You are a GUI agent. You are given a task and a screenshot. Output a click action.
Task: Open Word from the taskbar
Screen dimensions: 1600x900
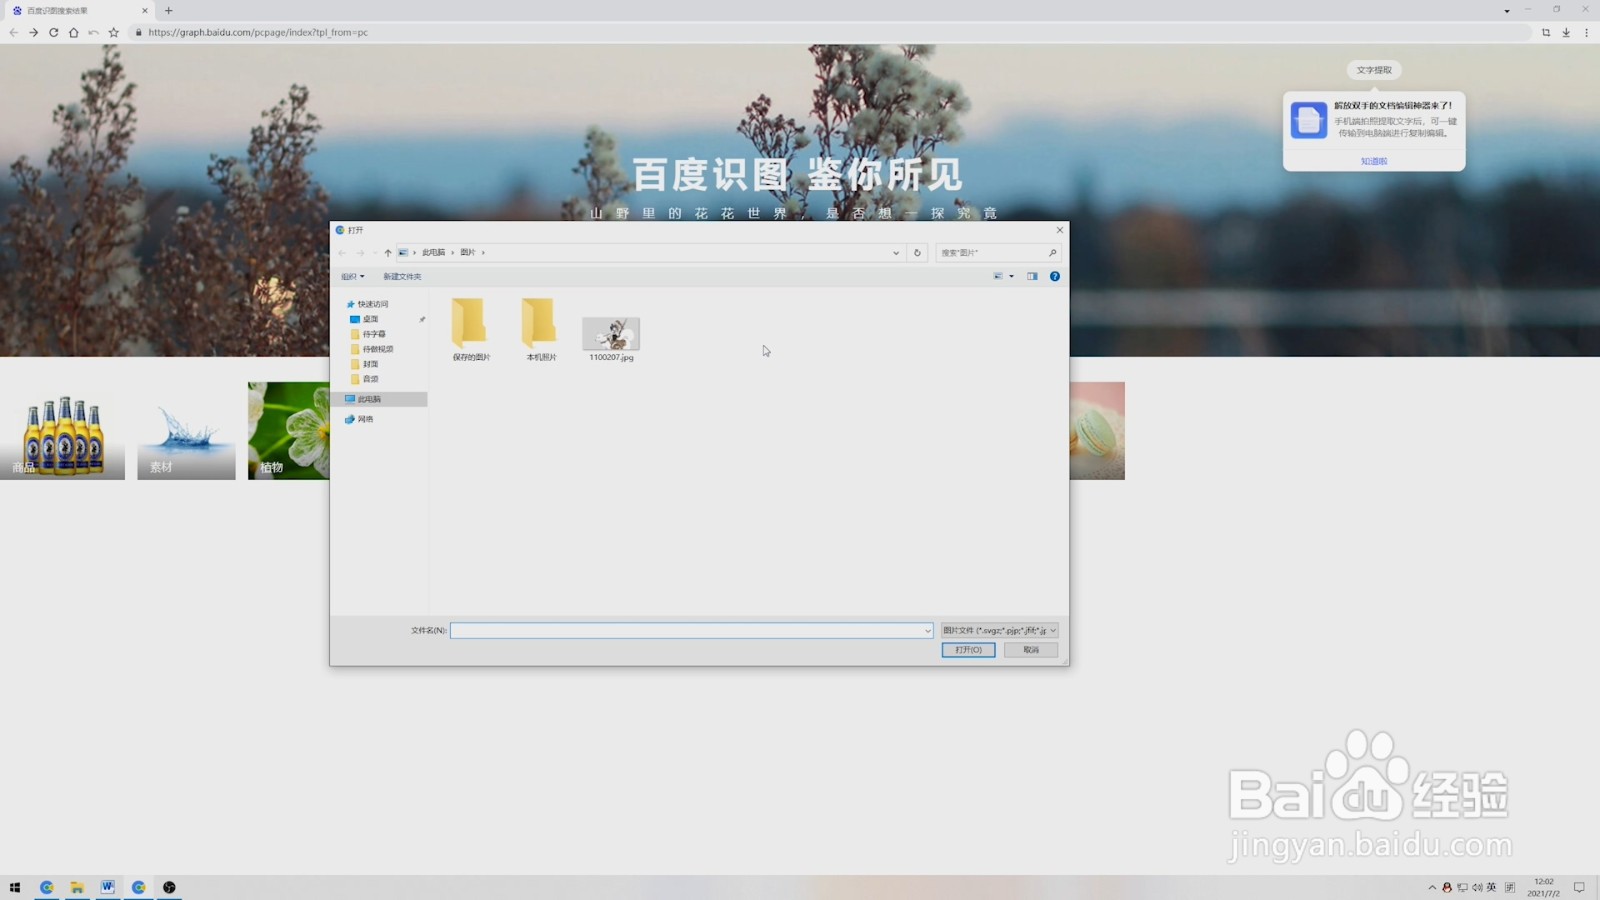(107, 887)
